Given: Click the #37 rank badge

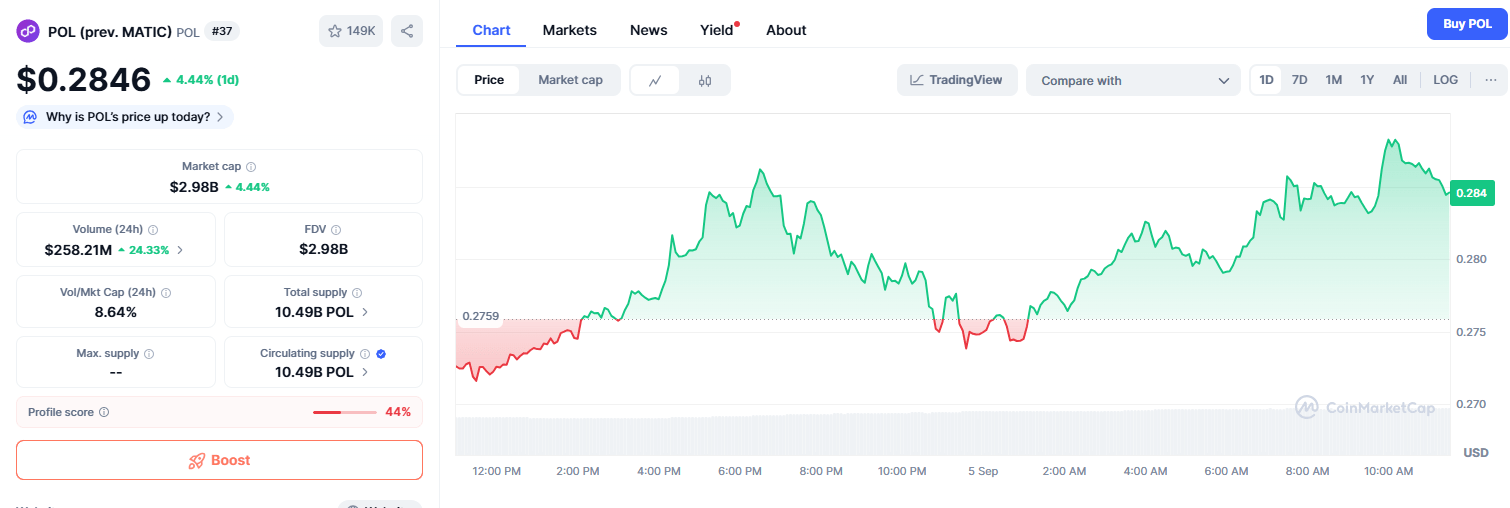Looking at the screenshot, I should pyautogui.click(x=222, y=31).
